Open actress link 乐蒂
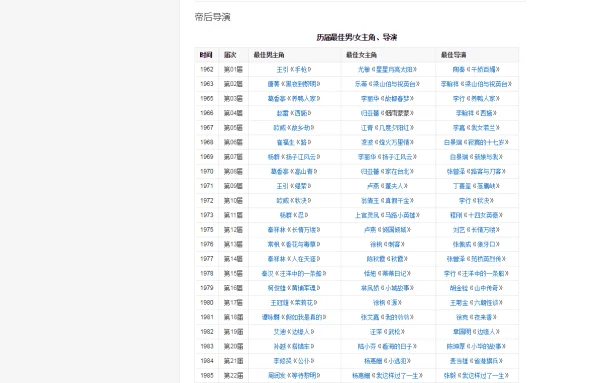The image size is (600, 383). click(361, 84)
